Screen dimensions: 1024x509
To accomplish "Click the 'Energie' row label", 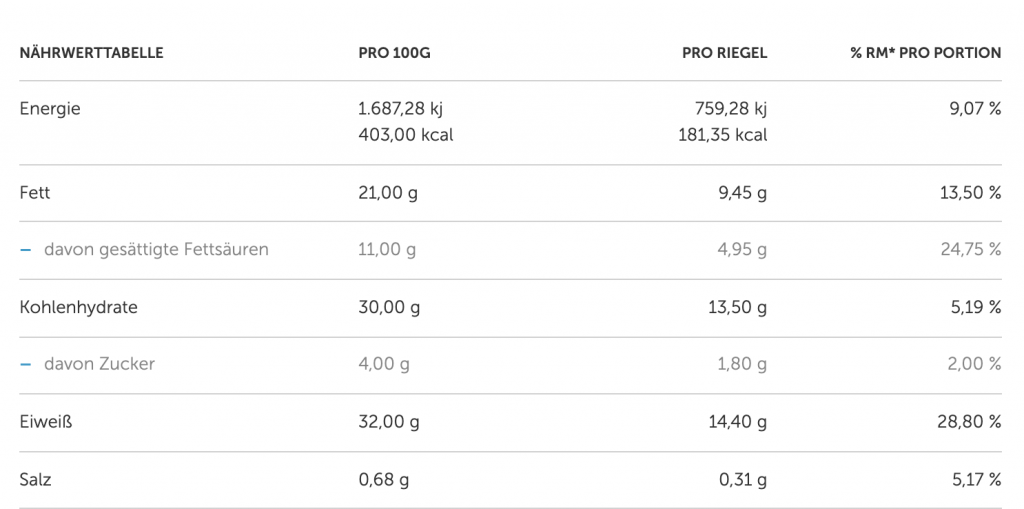I will (x=50, y=109).
